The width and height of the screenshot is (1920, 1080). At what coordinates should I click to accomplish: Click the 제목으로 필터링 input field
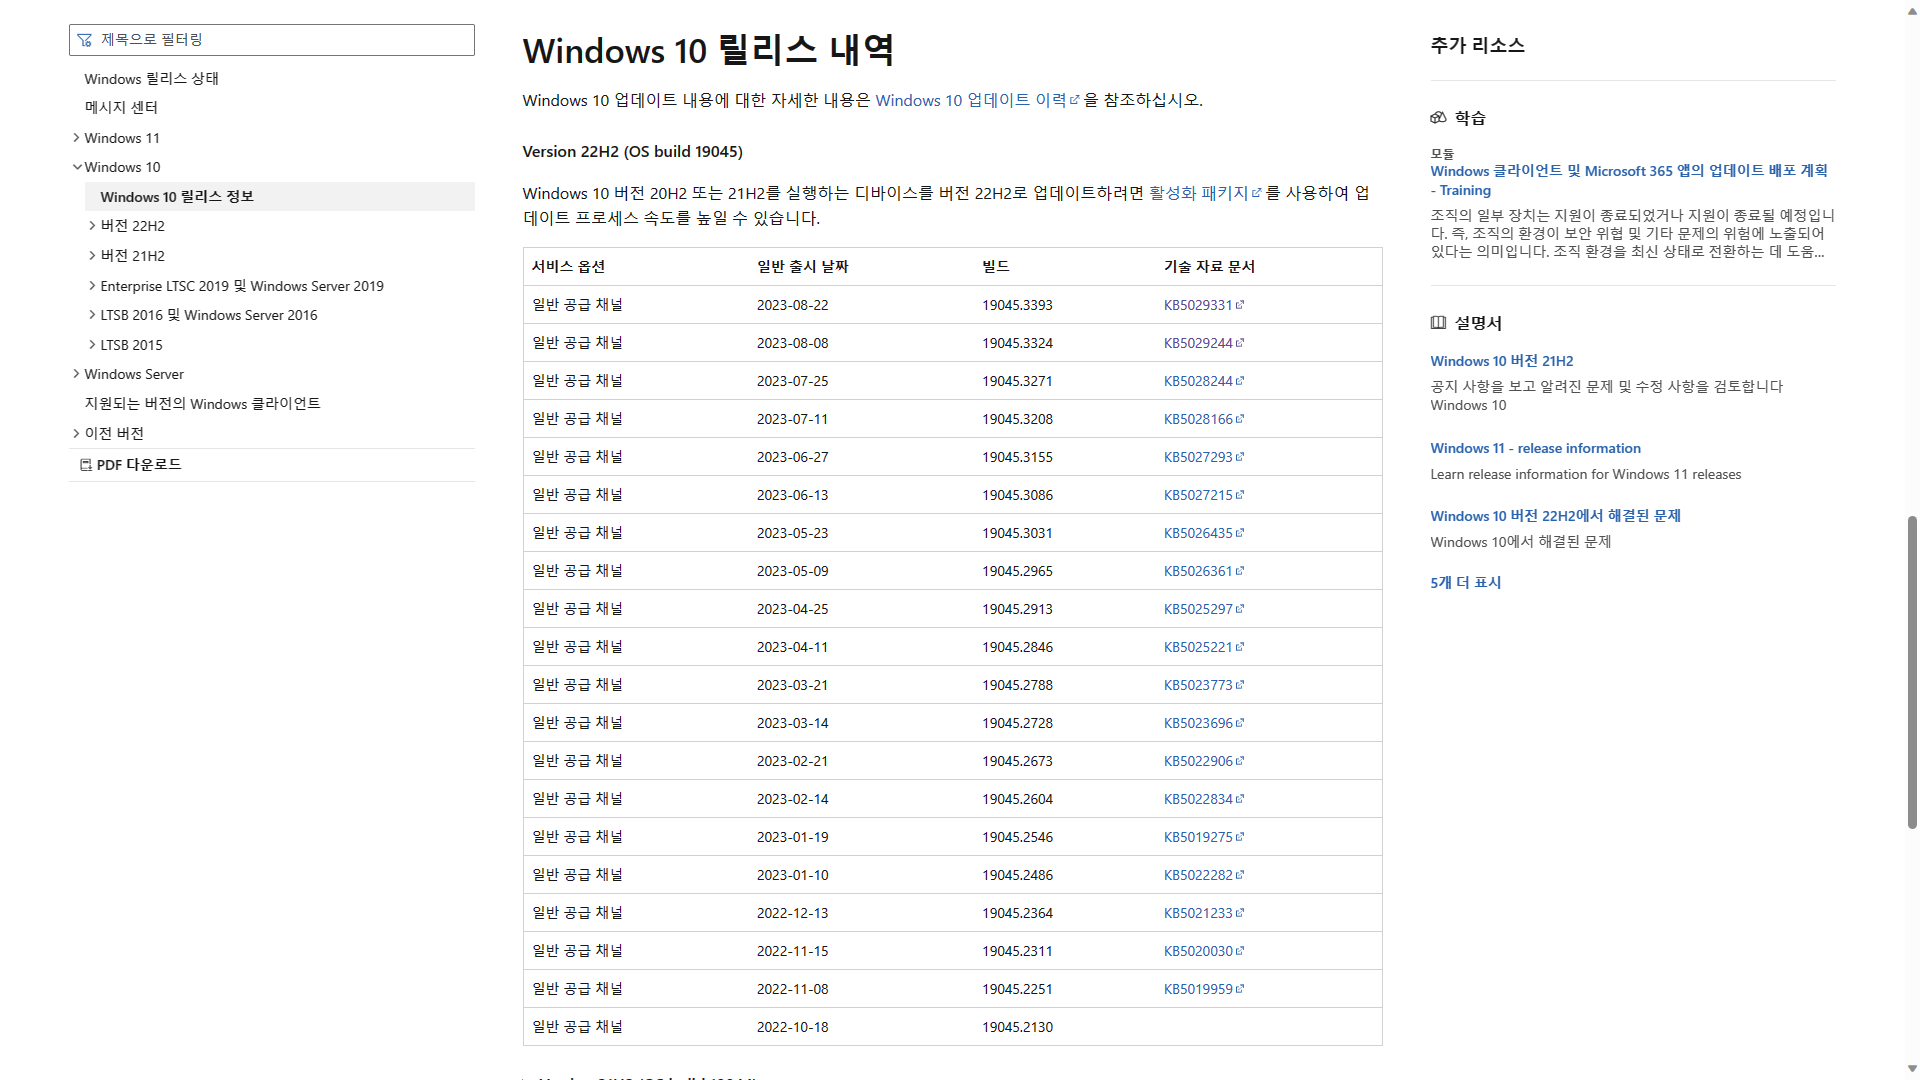(280, 40)
